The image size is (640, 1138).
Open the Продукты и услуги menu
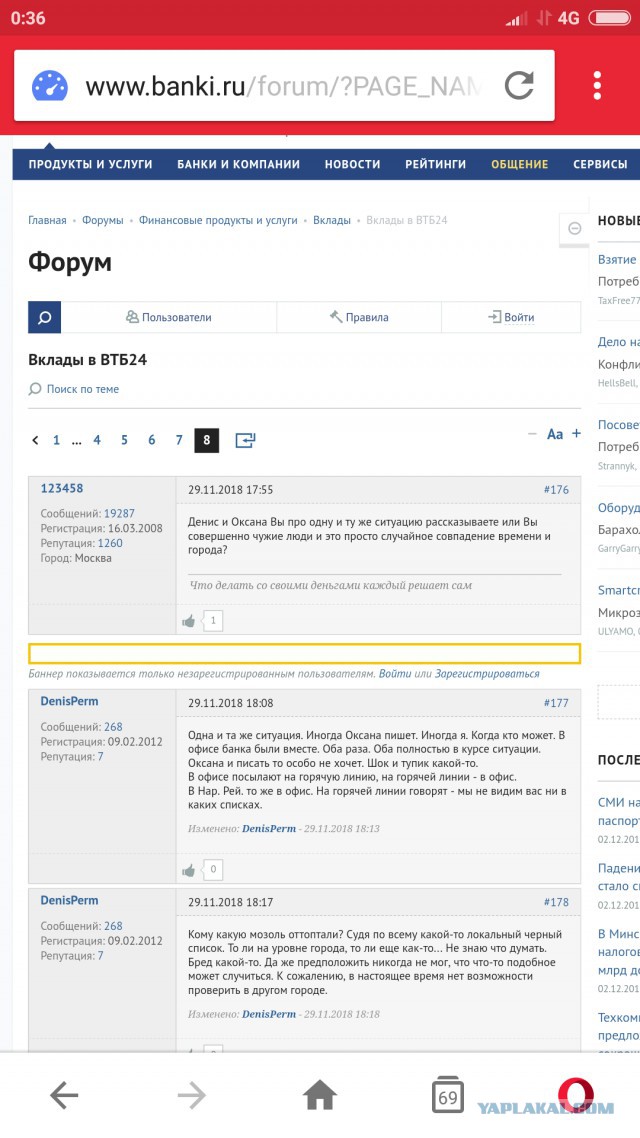[x=91, y=164]
